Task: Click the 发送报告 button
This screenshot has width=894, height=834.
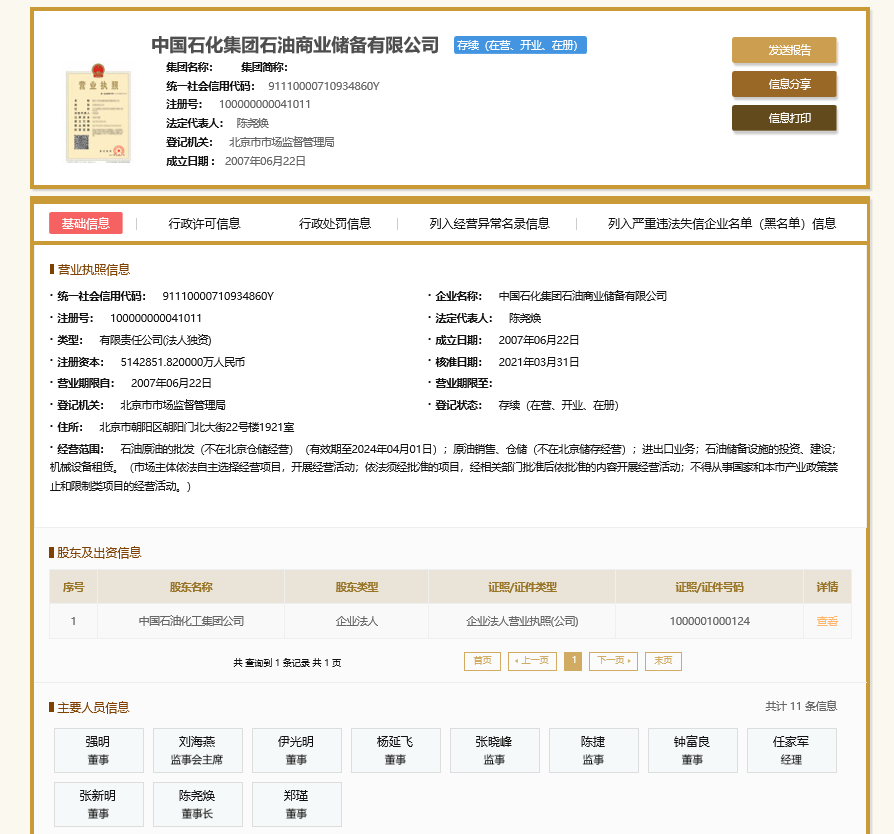Action: [x=784, y=50]
